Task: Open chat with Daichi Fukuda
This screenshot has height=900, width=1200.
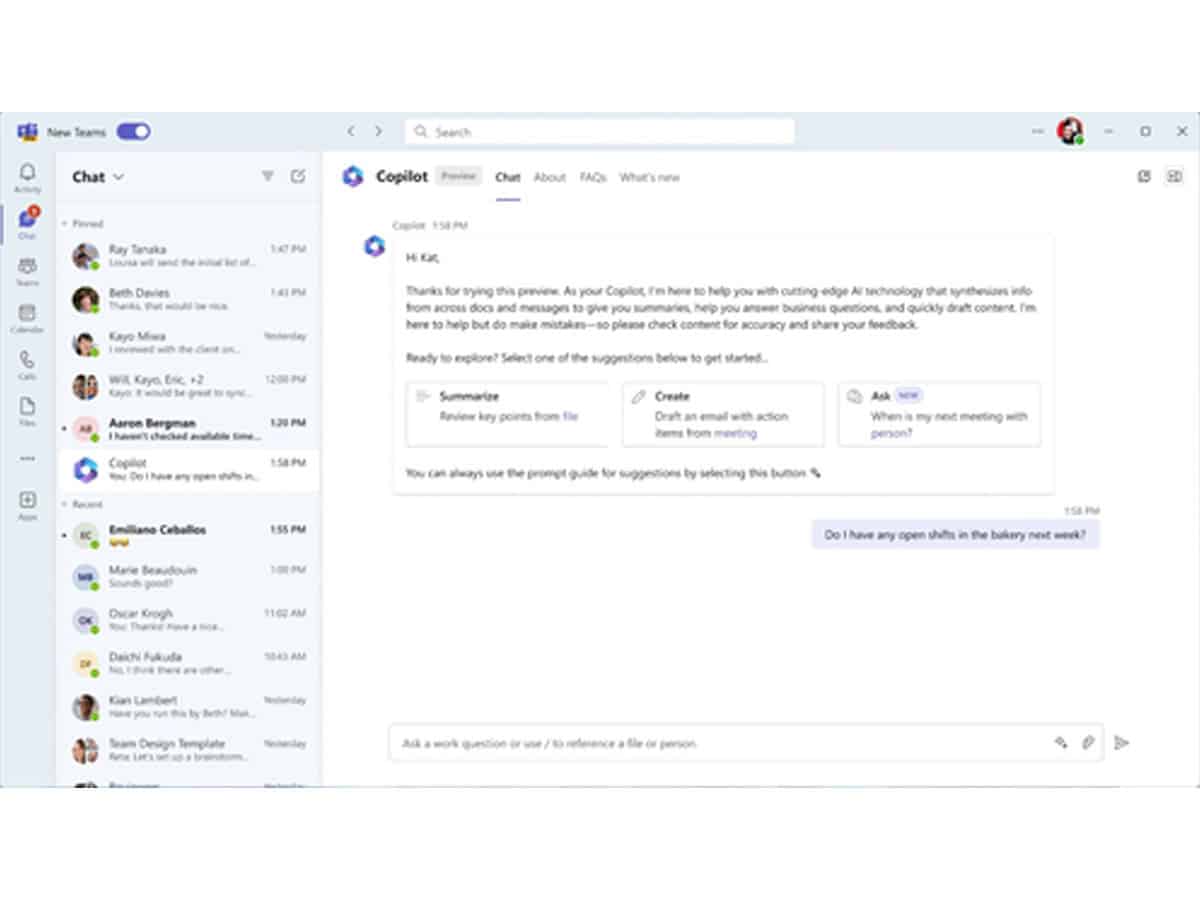Action: coord(189,664)
